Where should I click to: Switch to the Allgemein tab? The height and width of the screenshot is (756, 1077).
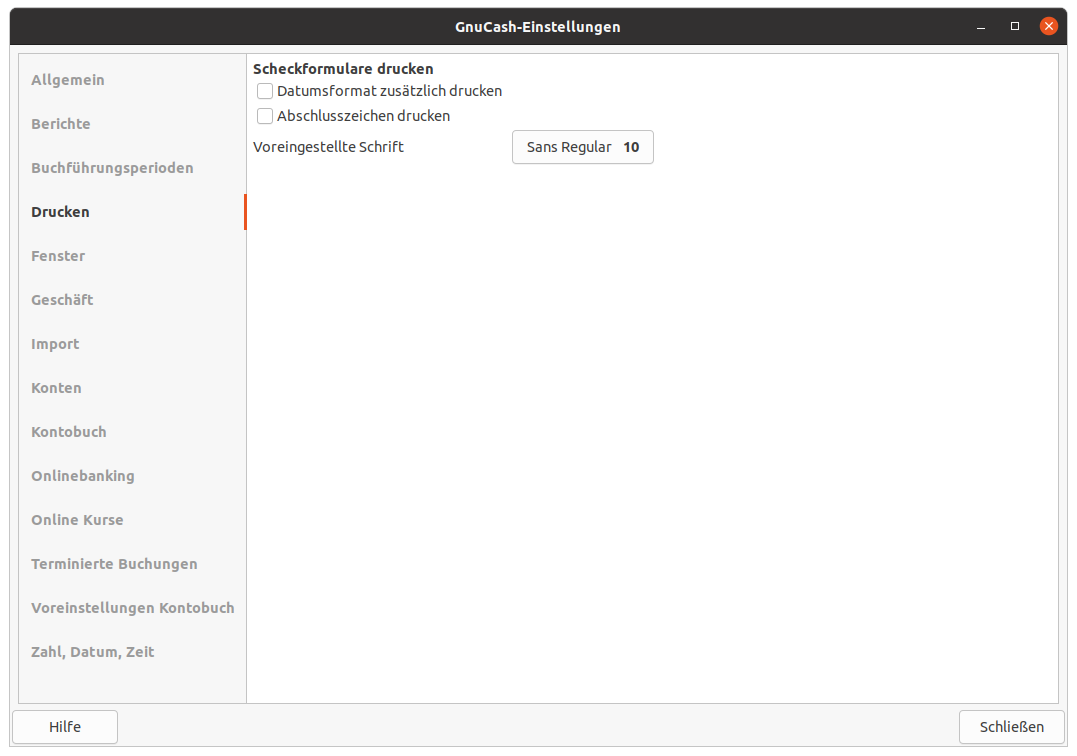click(x=68, y=80)
